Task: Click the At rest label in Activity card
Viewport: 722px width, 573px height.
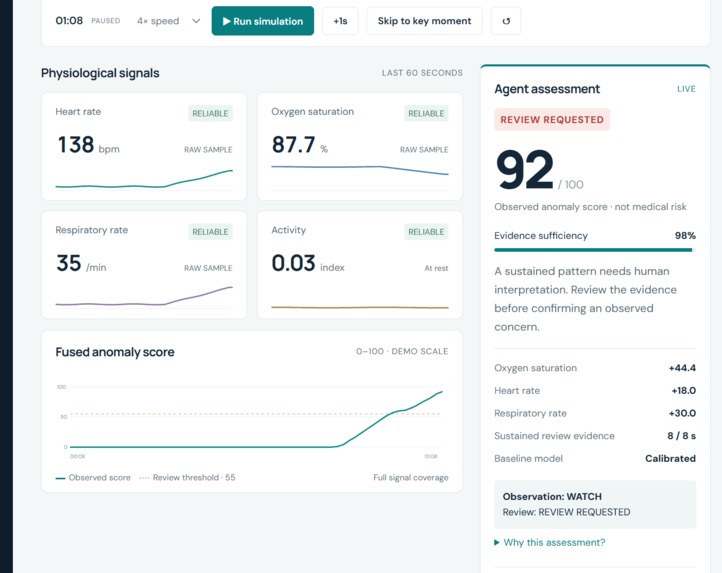Action: [x=436, y=268]
